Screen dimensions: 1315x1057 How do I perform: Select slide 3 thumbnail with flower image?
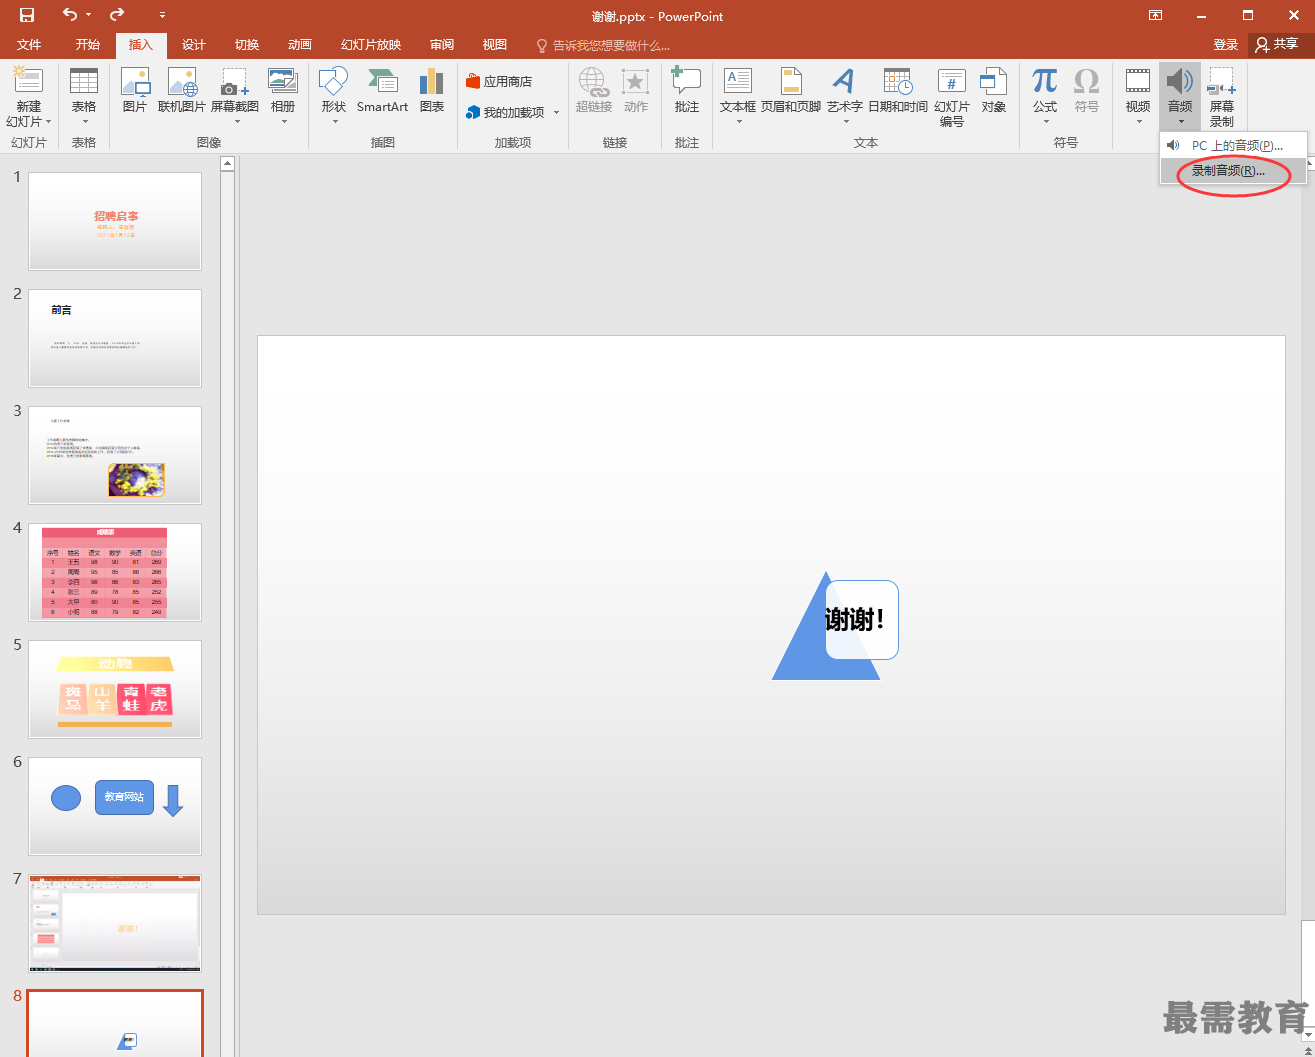click(x=115, y=455)
